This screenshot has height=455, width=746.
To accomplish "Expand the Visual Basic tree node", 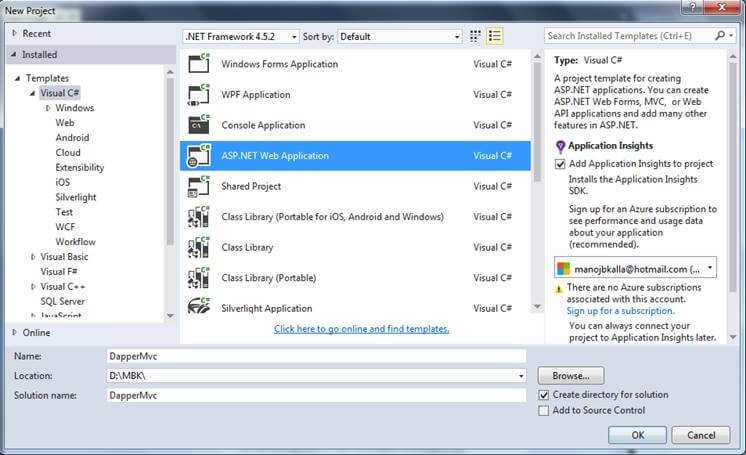I will pyautogui.click(x=33, y=257).
